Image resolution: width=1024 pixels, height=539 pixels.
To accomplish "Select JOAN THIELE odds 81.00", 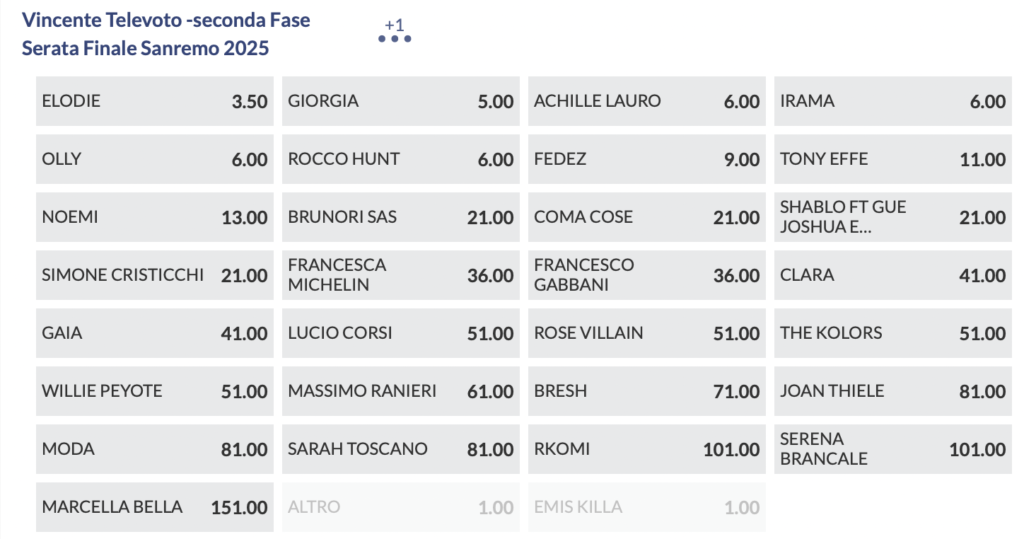I will (892, 391).
